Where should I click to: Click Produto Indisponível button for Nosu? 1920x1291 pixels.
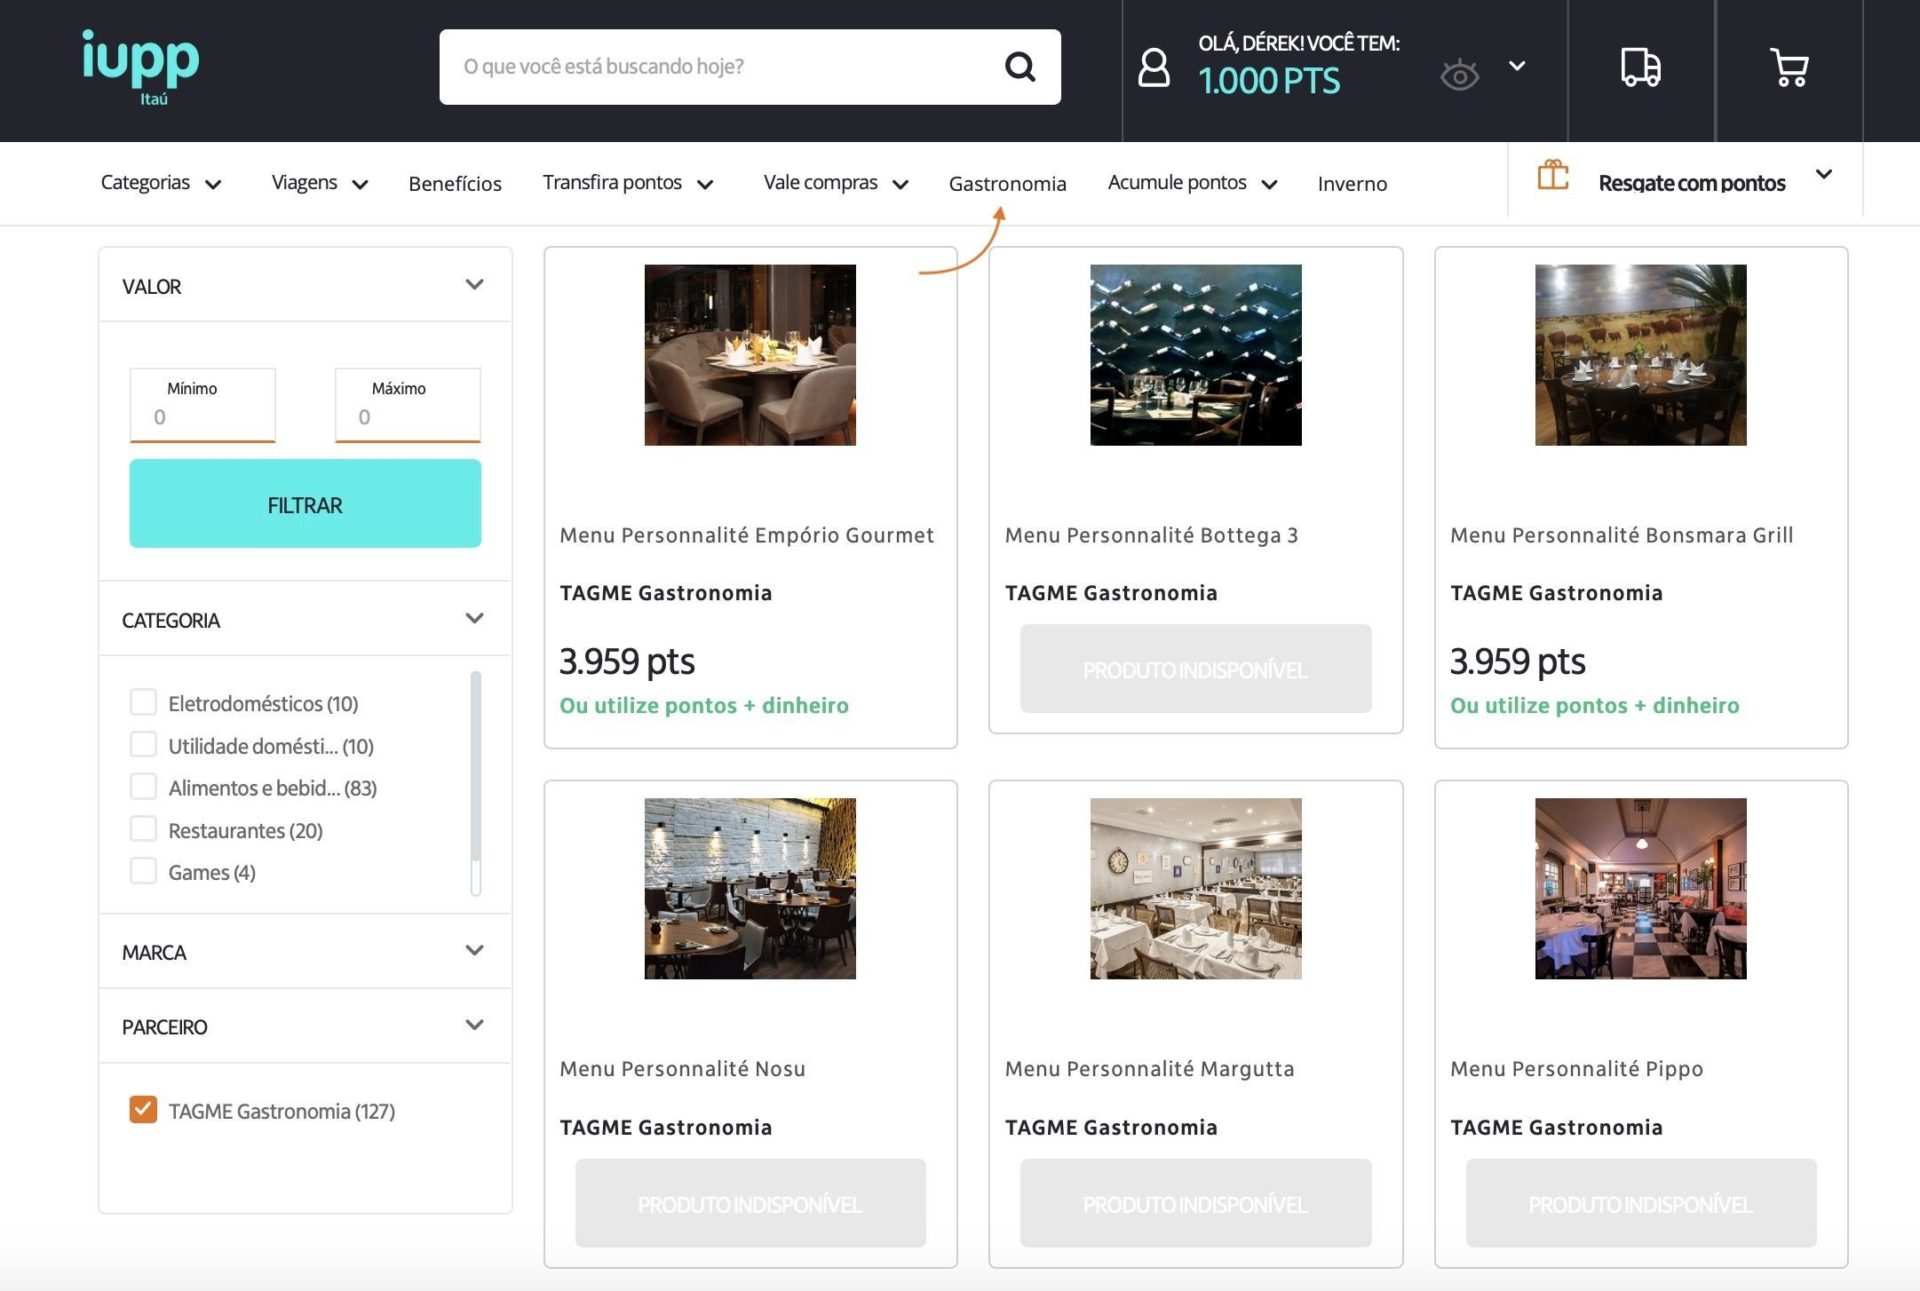click(750, 1203)
